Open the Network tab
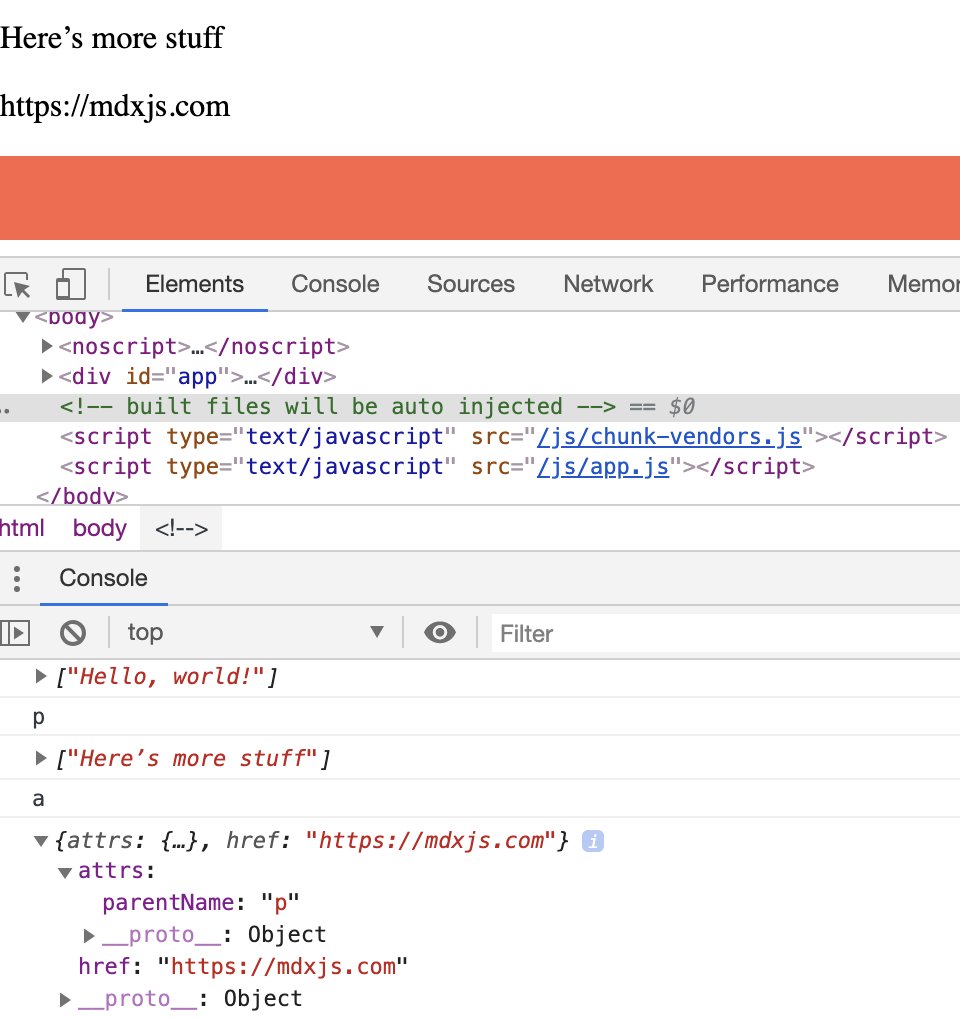The image size is (960, 1020). click(x=607, y=284)
